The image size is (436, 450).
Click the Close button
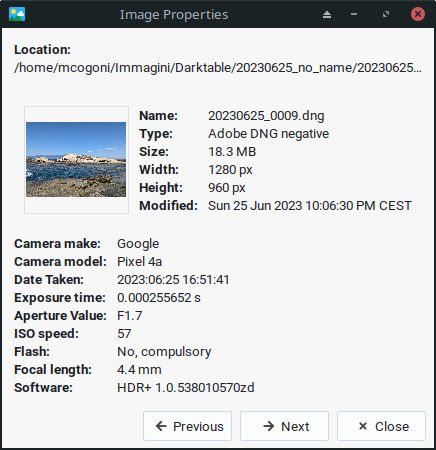pyautogui.click(x=381, y=426)
